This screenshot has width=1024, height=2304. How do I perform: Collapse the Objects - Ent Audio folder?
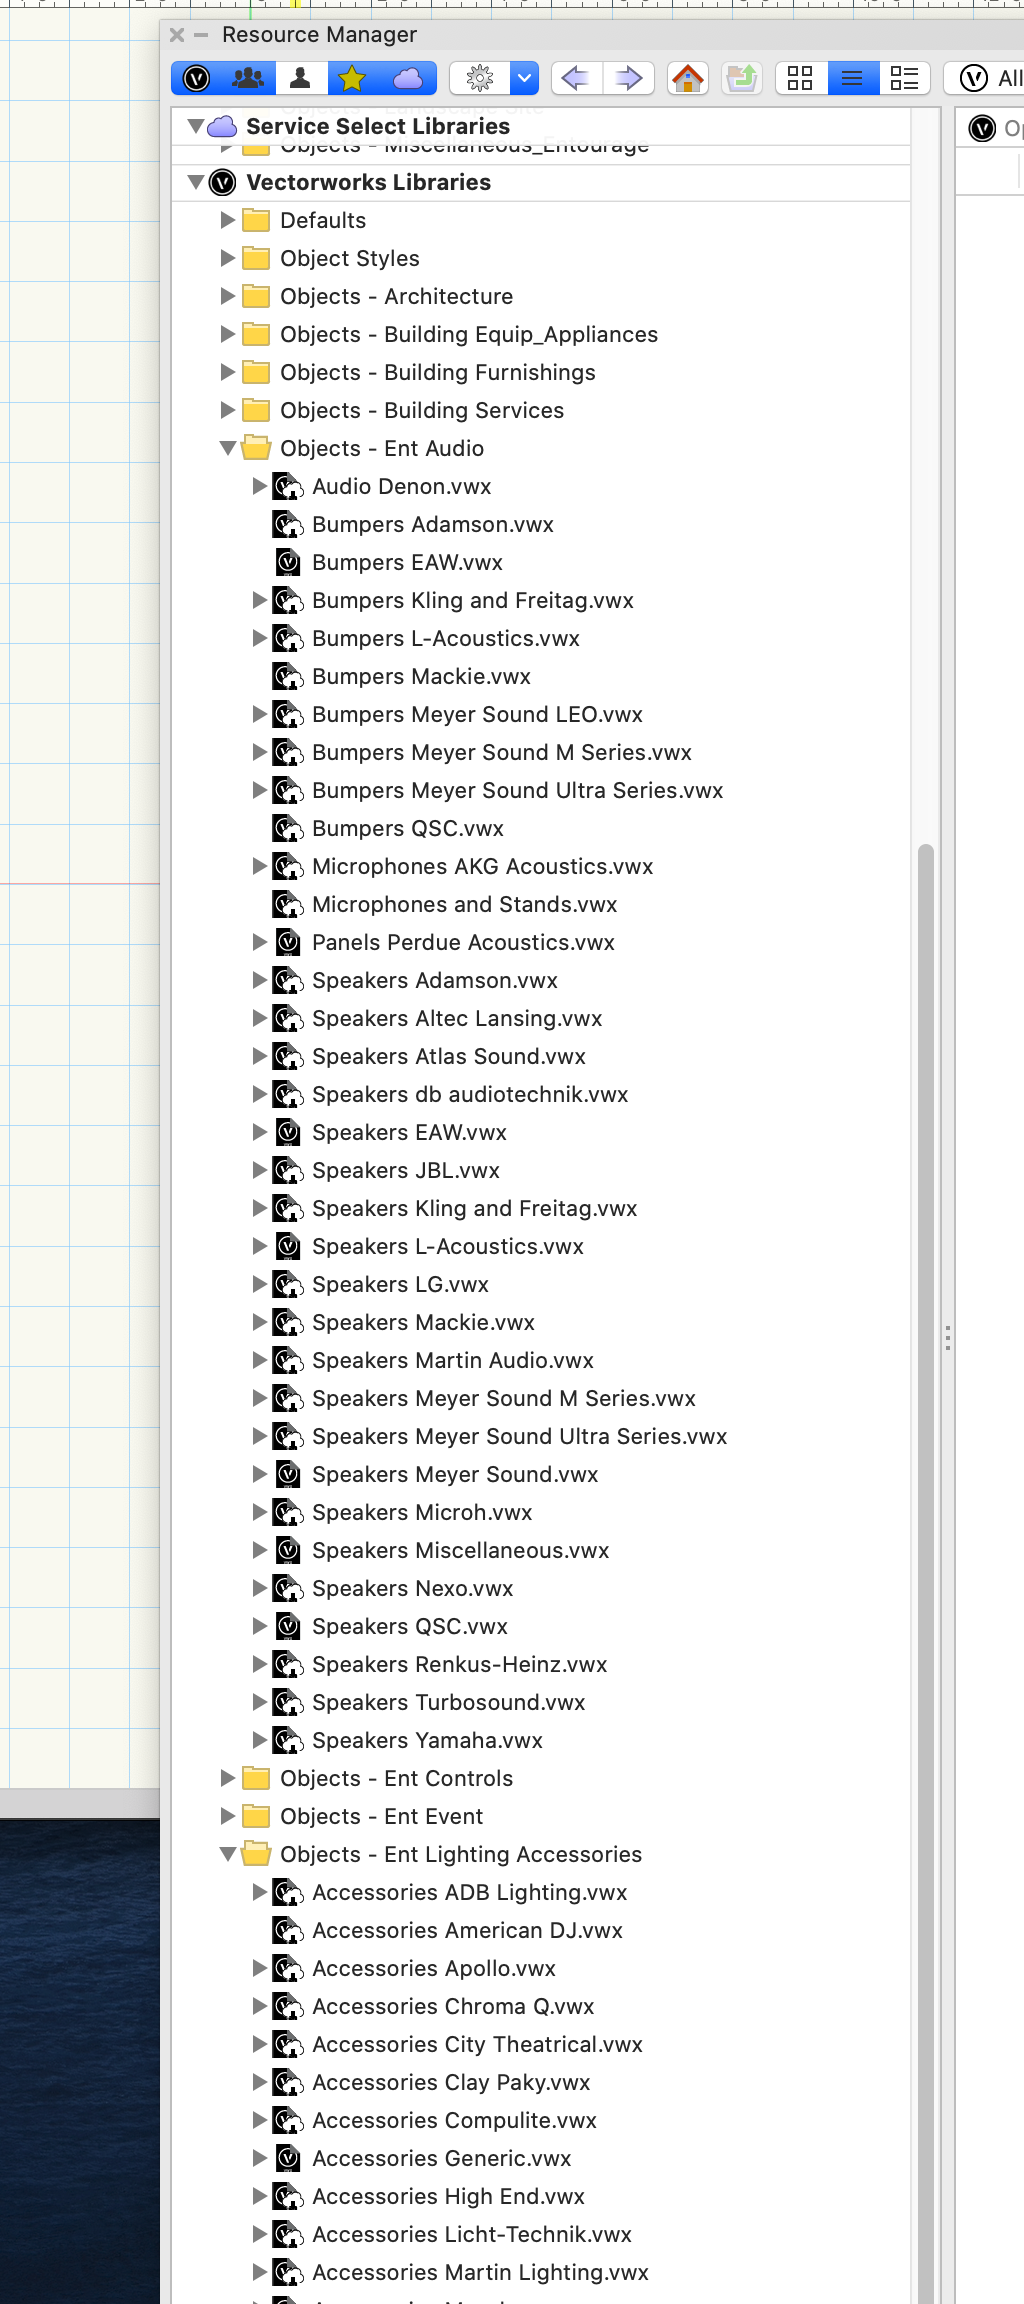pyautogui.click(x=228, y=449)
